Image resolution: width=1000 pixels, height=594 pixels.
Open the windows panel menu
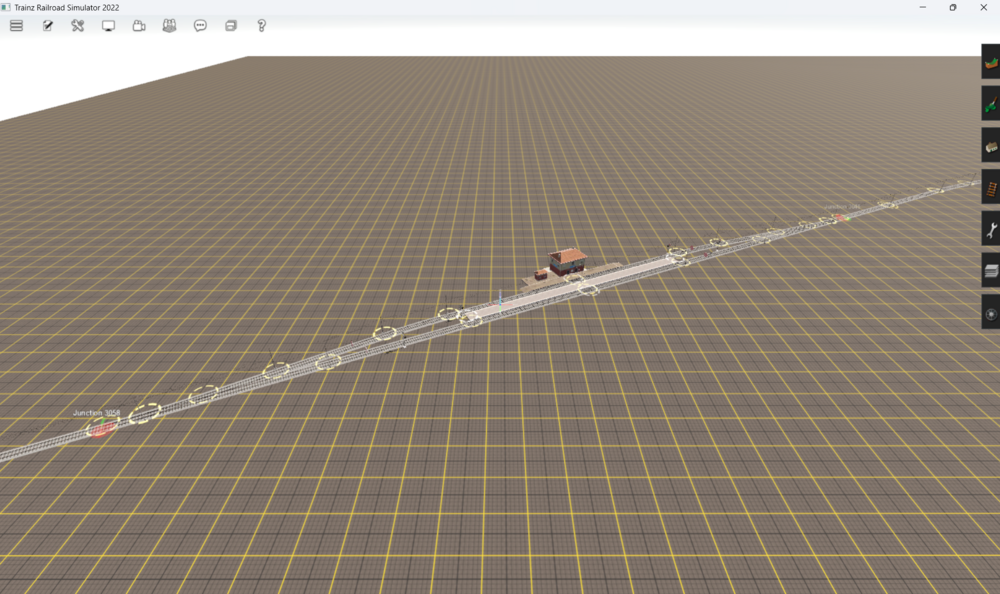(231, 26)
